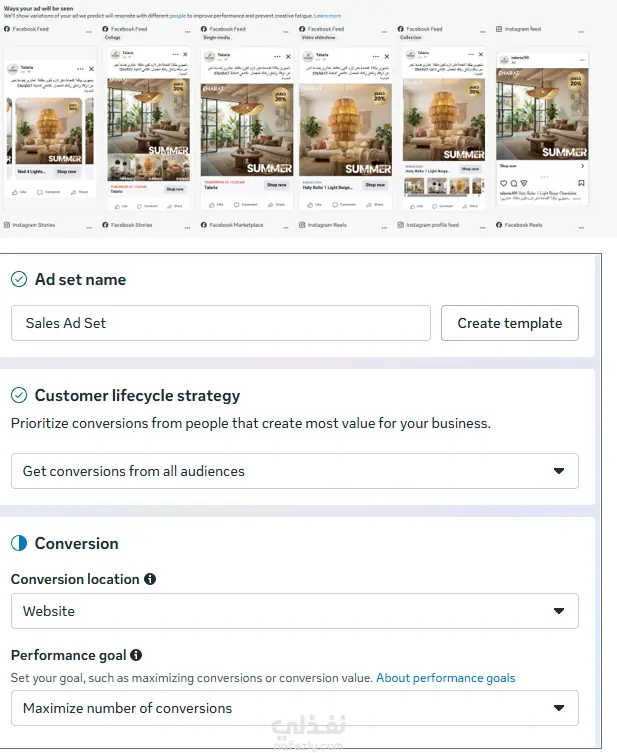Select the Facebook Marketplace placement label
This screenshot has height=753, width=617.
click(x=236, y=225)
